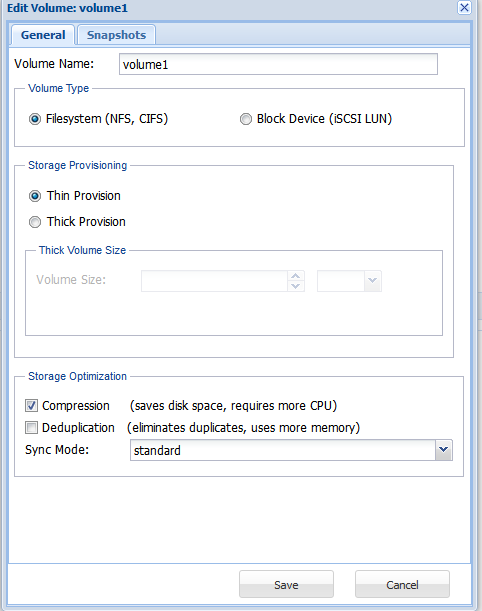Viewport: 482px width, 611px height.
Task: Close the Edit Volume dialog
Action: coord(464,8)
